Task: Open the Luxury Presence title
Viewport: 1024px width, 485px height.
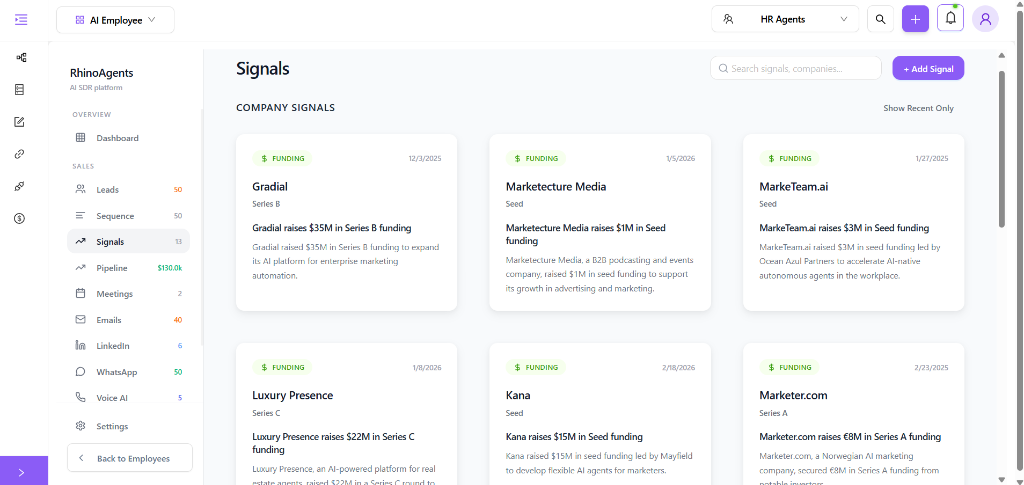Action: point(293,396)
